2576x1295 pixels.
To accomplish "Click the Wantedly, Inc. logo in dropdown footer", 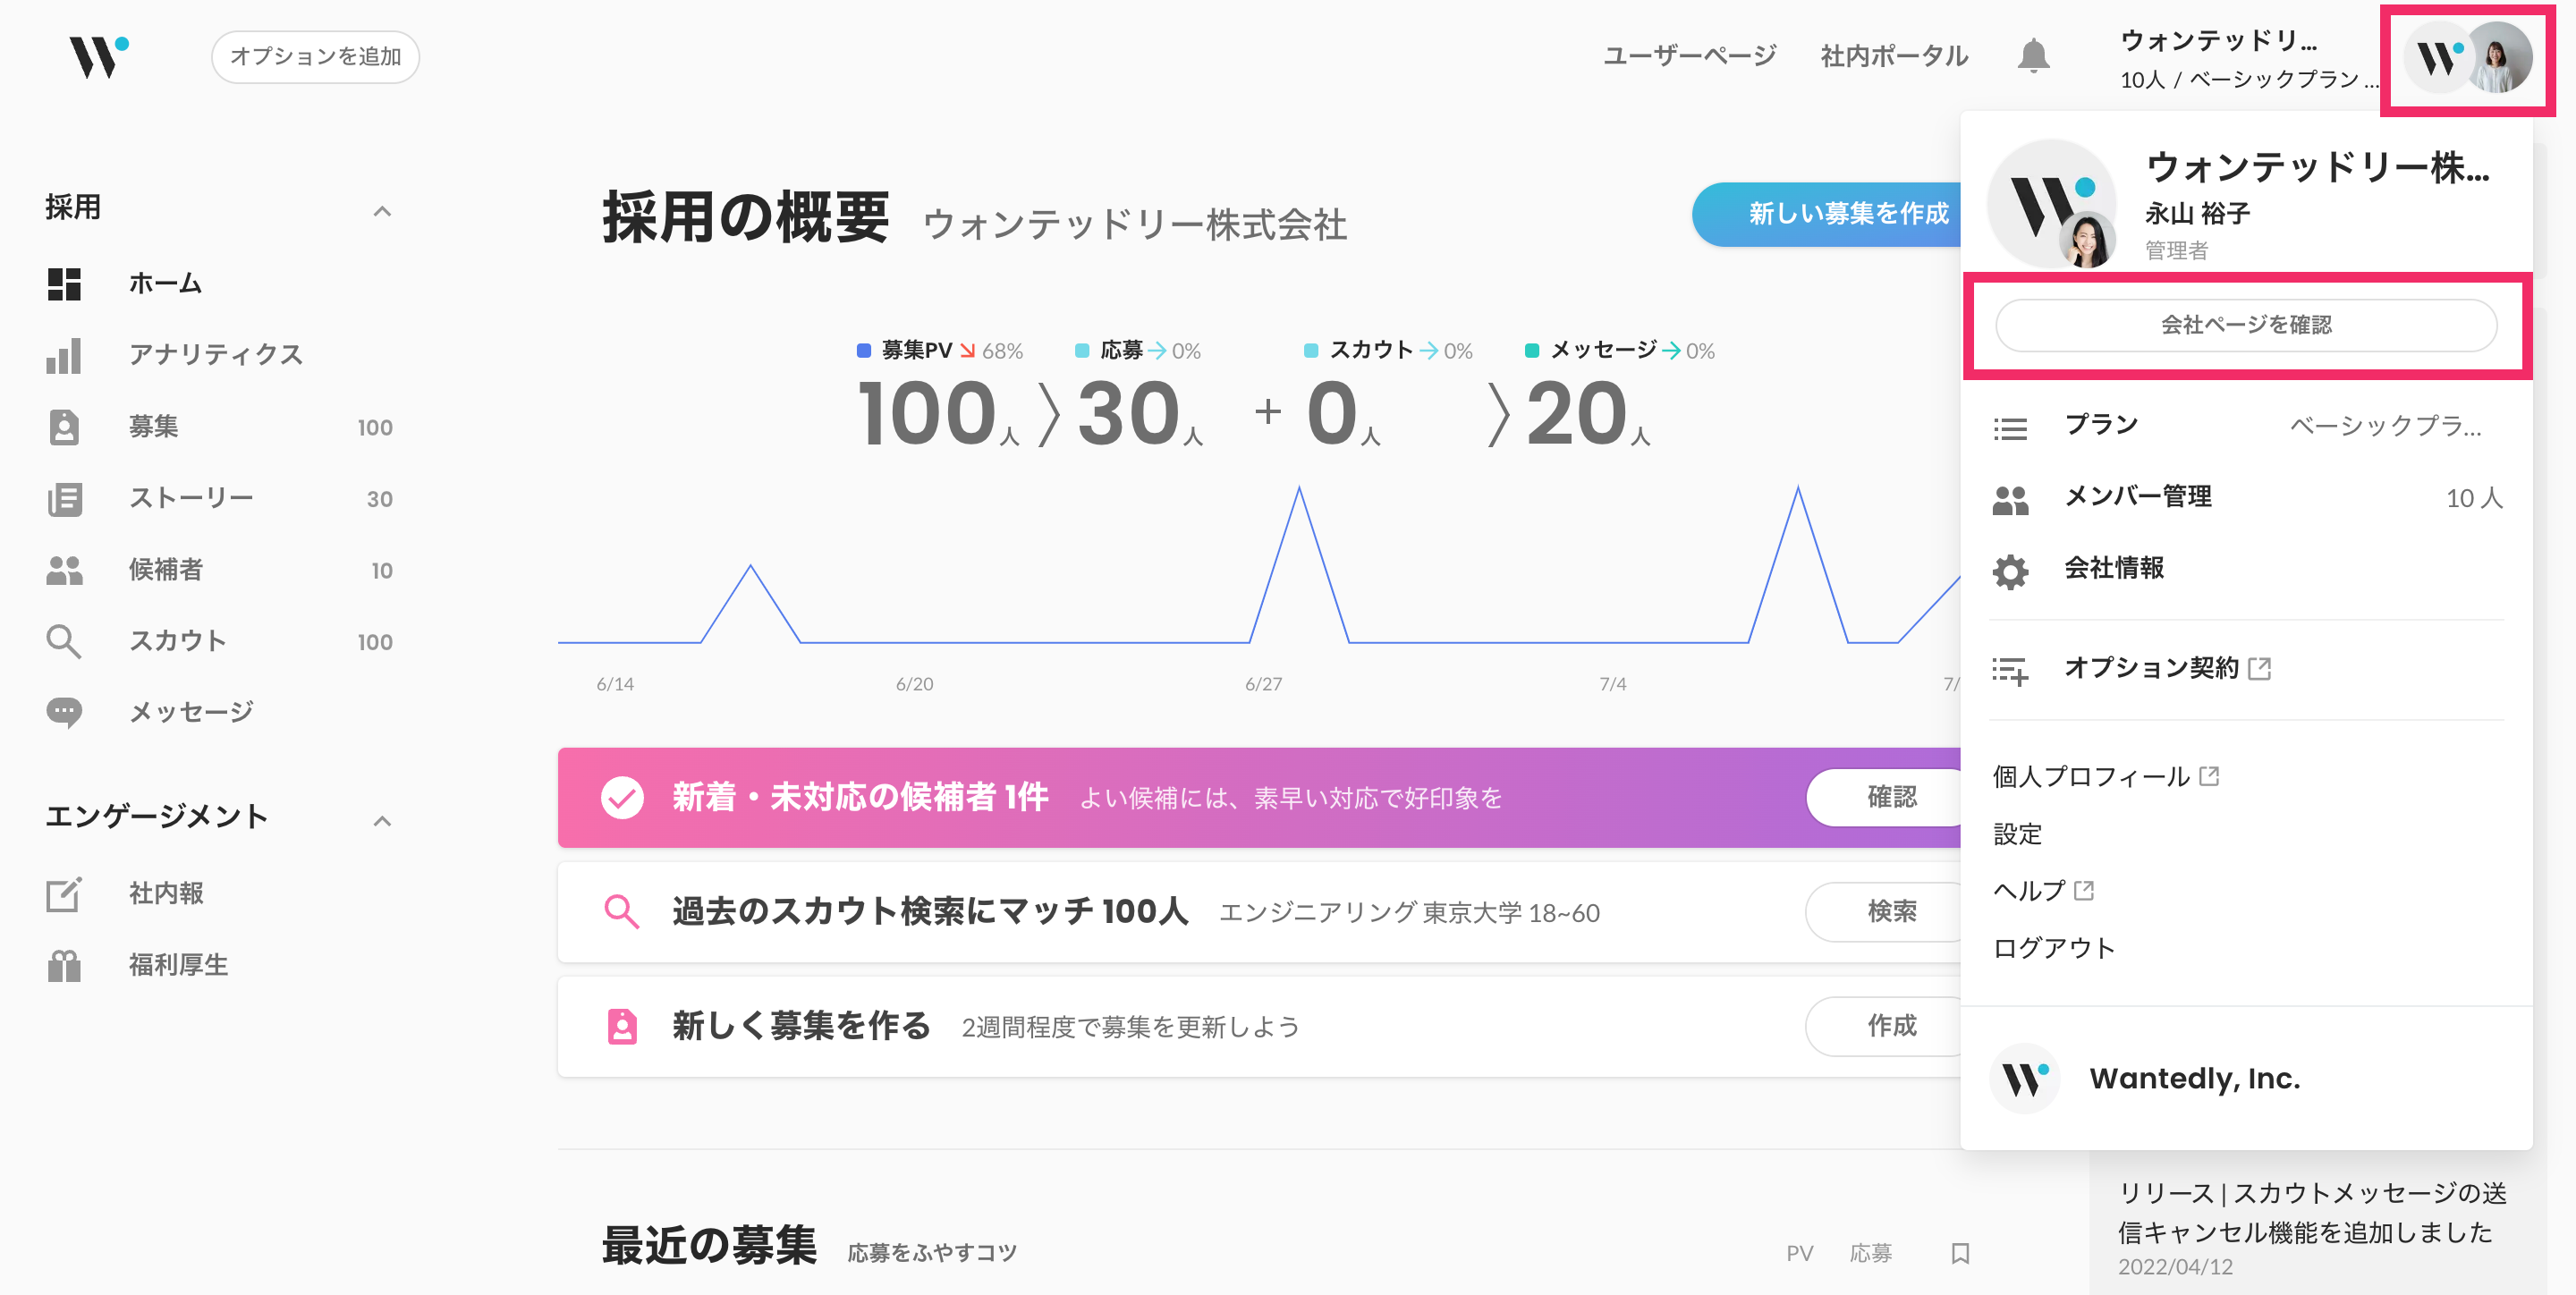I will coord(2025,1079).
